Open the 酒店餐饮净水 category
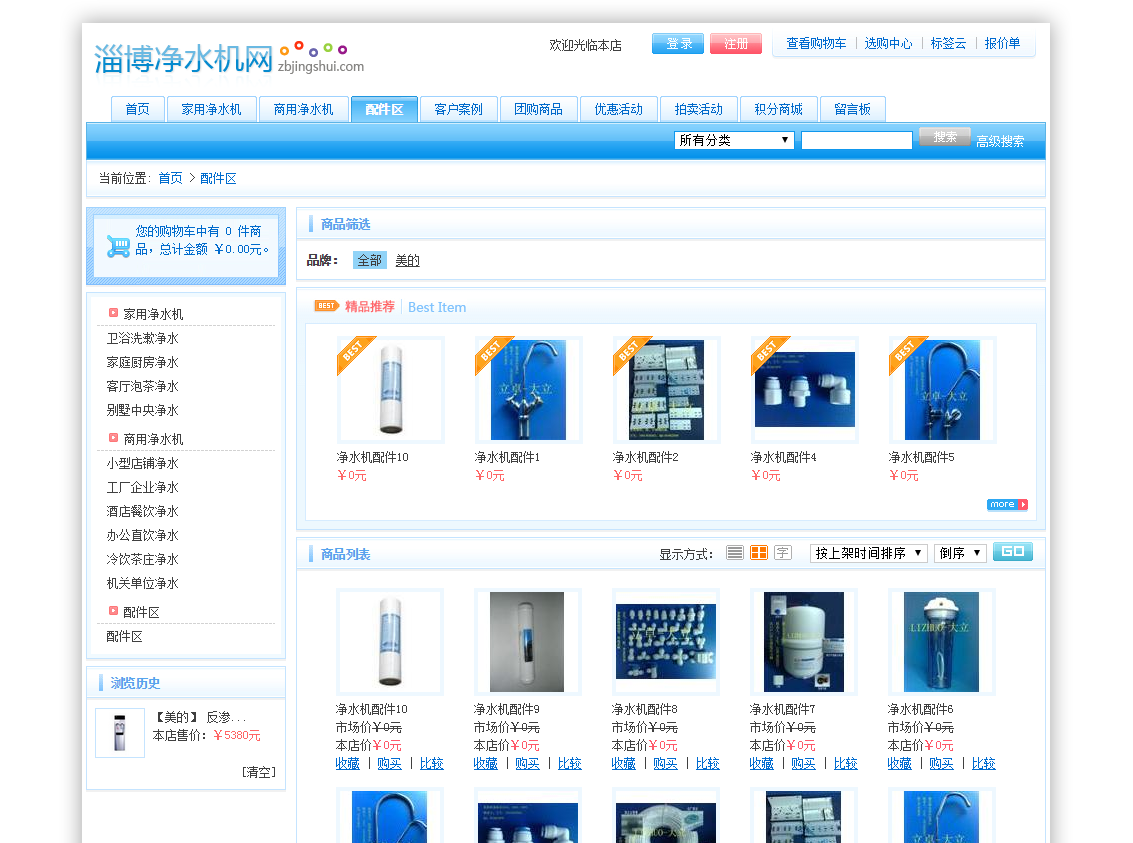 tap(142, 511)
